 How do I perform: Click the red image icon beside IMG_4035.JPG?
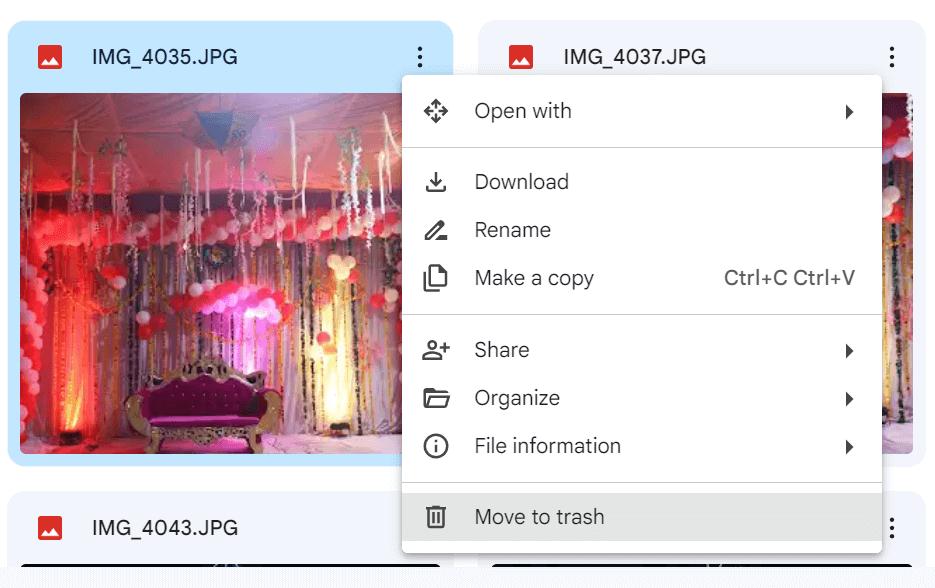pos(50,57)
